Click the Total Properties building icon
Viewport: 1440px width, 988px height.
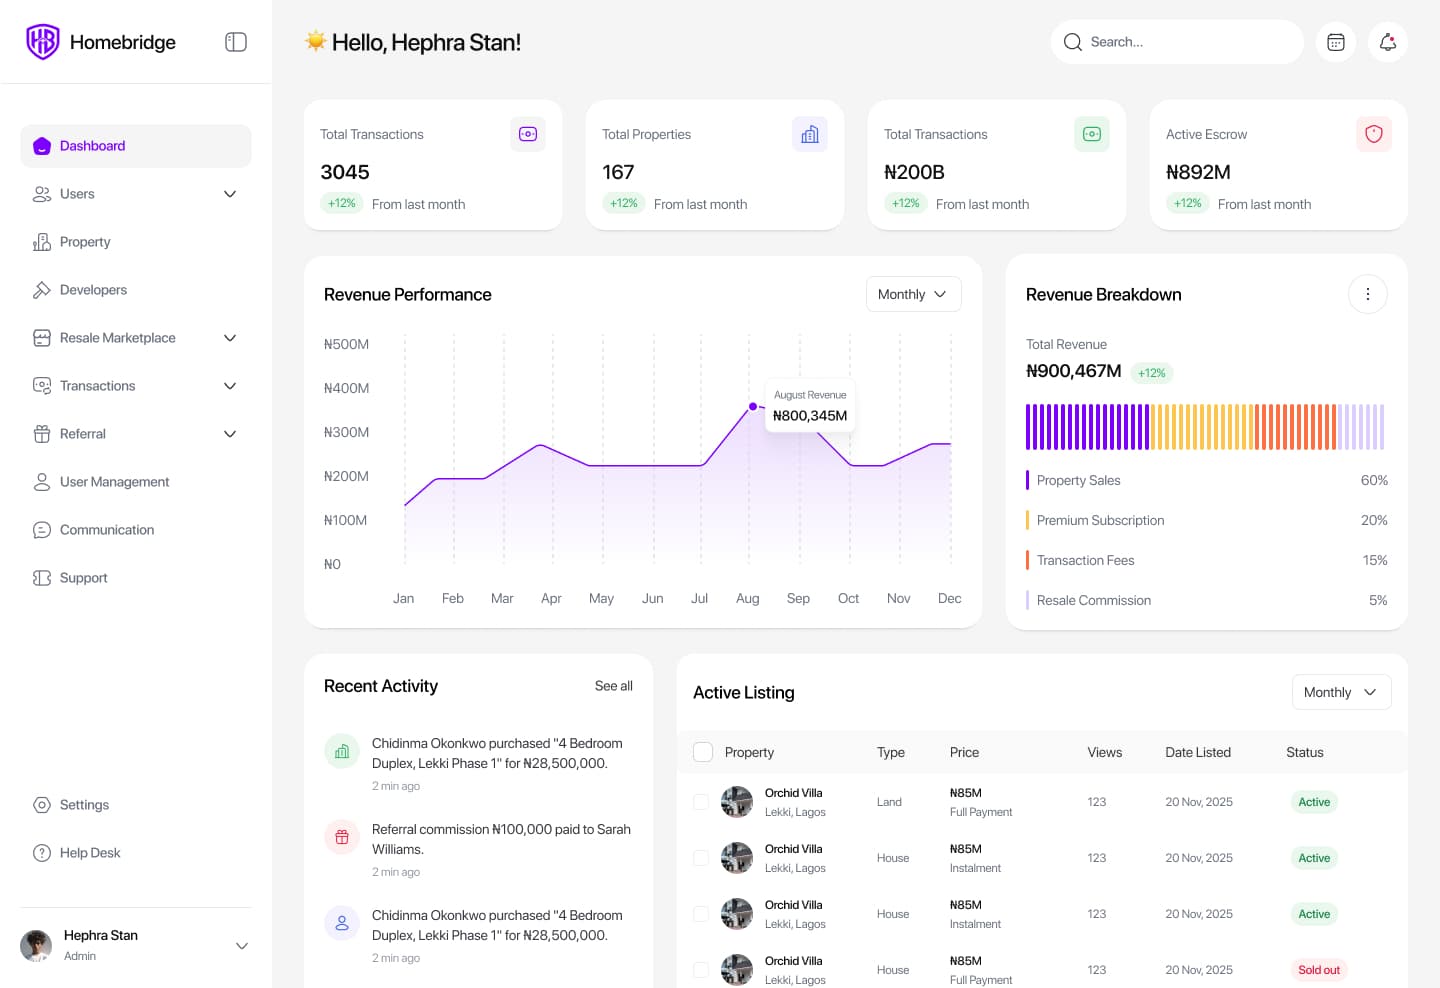[x=810, y=134]
